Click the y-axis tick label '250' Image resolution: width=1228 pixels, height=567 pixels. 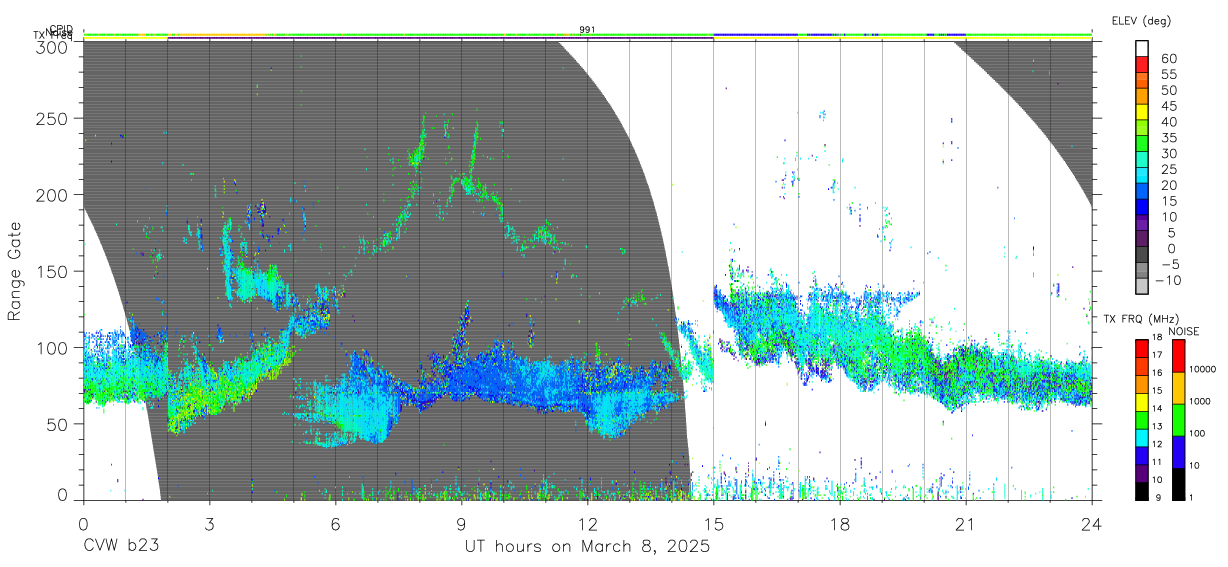click(x=51, y=118)
